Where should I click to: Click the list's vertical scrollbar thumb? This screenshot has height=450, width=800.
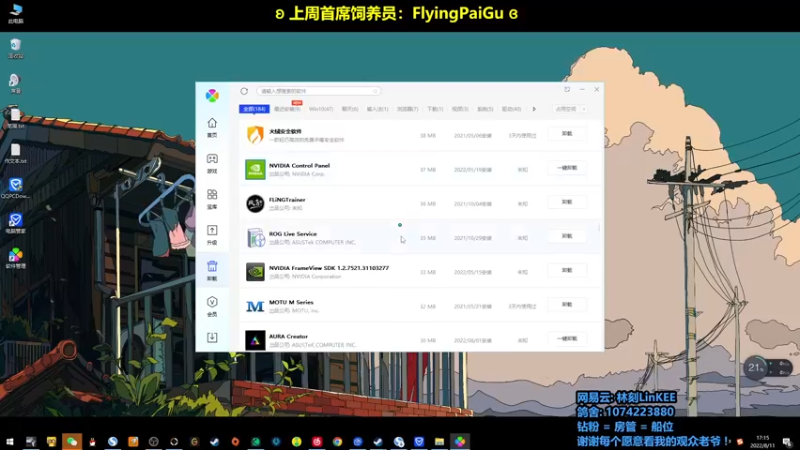pyautogui.click(x=599, y=228)
